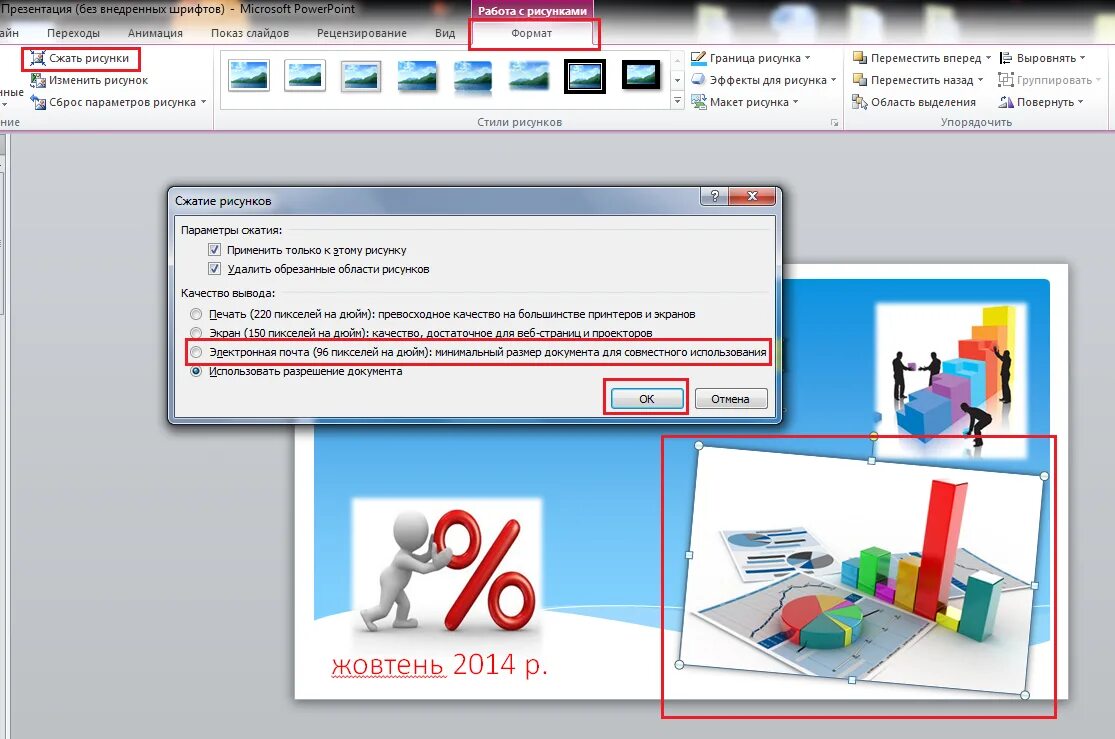Expand the Эффекты для рисунка dropdown arrow
The width and height of the screenshot is (1115, 739).
(833, 80)
